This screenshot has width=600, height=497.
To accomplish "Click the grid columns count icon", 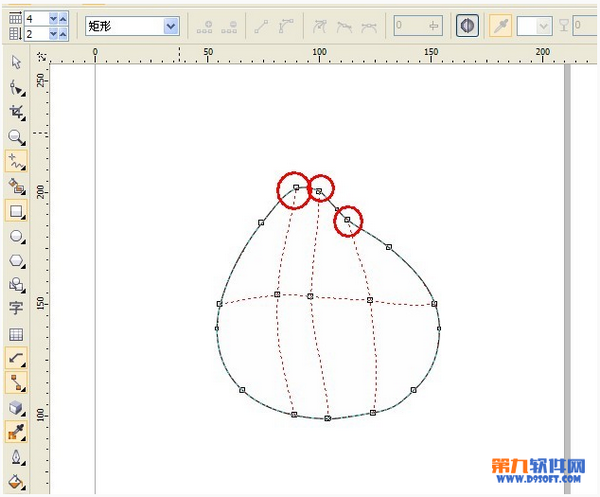I will point(15,18).
